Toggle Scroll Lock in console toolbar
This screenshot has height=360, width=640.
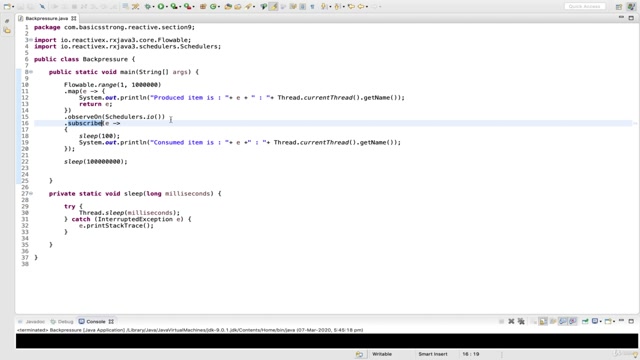tap(543, 322)
